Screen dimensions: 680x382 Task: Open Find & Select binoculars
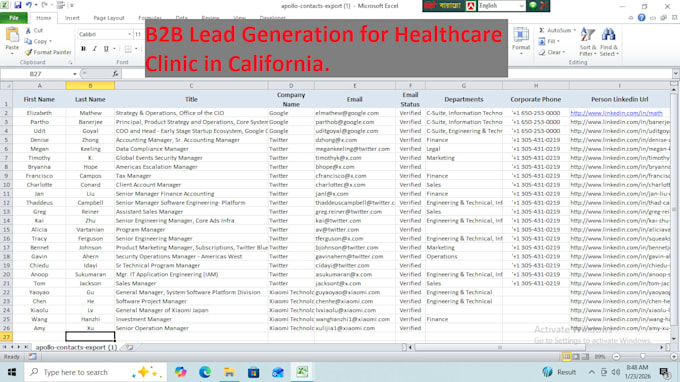click(x=609, y=41)
